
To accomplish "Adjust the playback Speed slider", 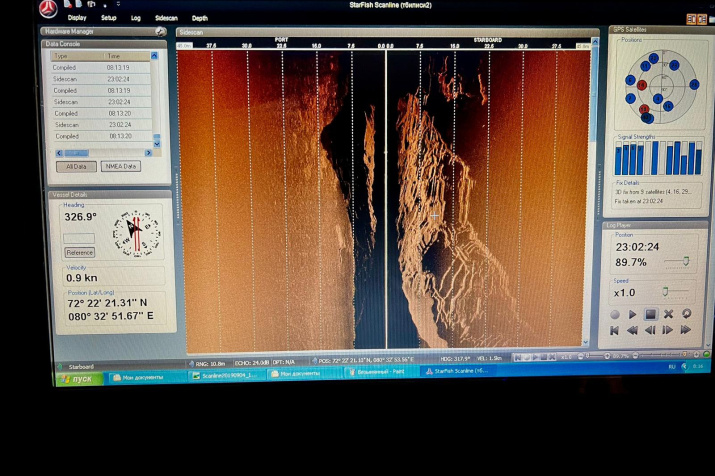I will coord(663,292).
